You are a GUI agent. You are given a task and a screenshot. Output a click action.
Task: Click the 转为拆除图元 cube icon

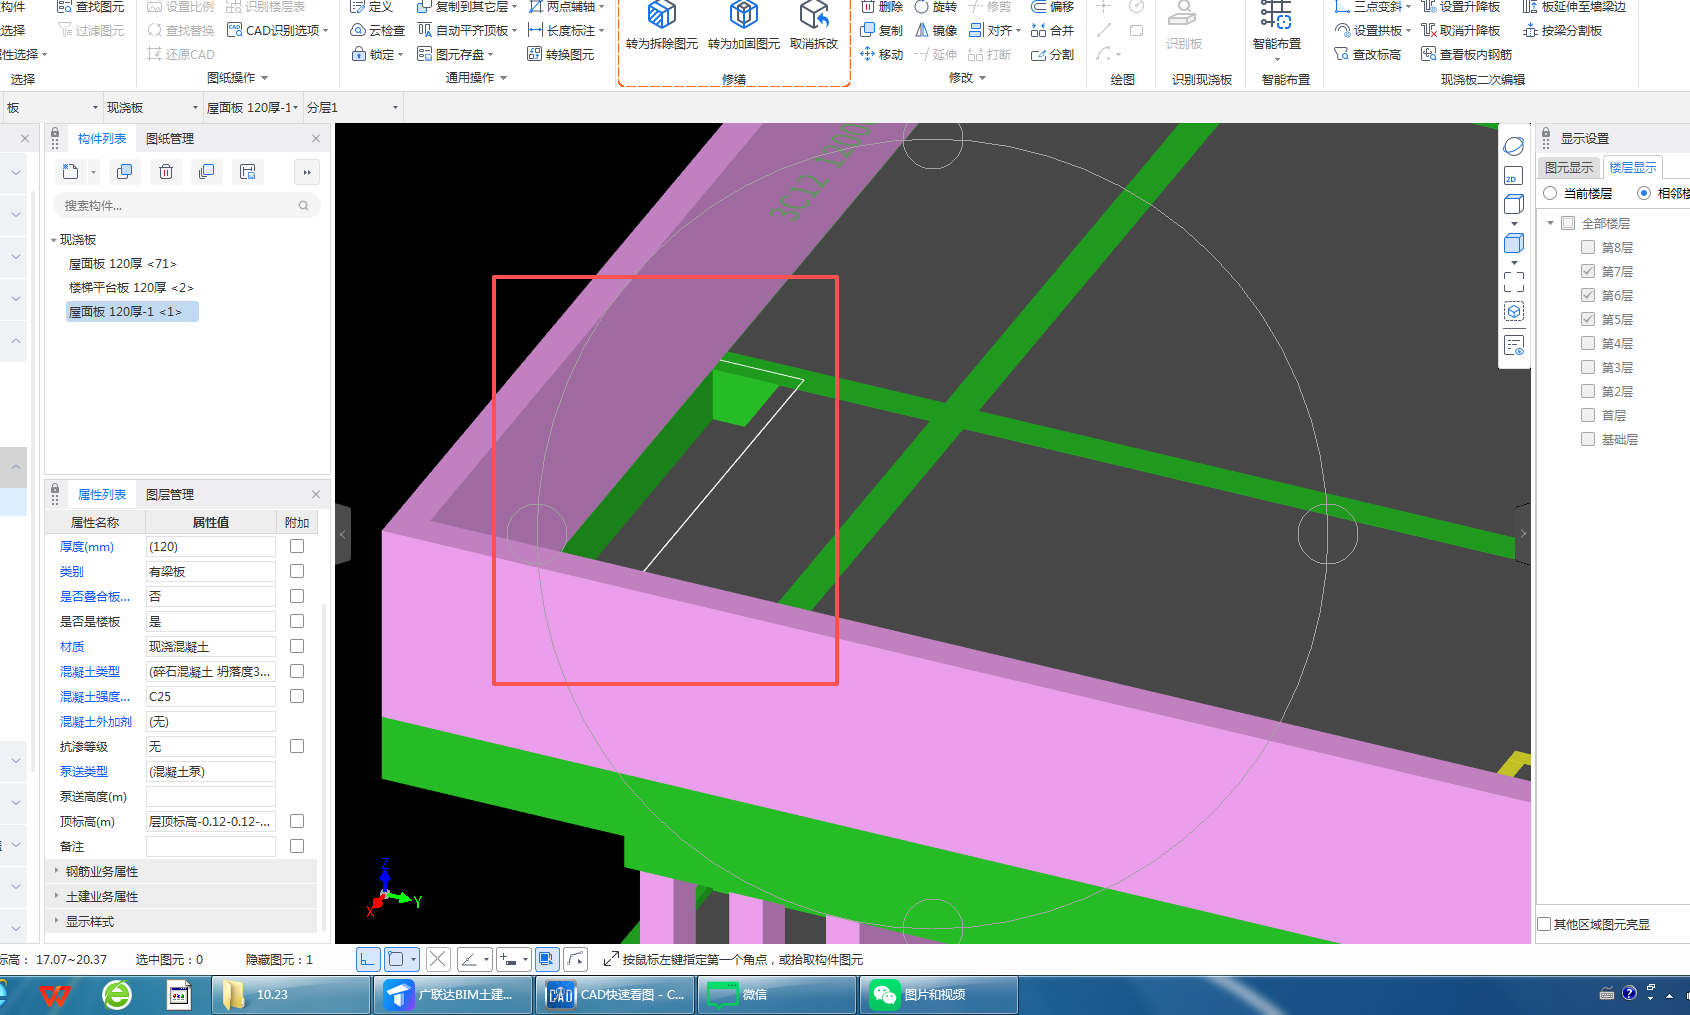[x=661, y=14]
